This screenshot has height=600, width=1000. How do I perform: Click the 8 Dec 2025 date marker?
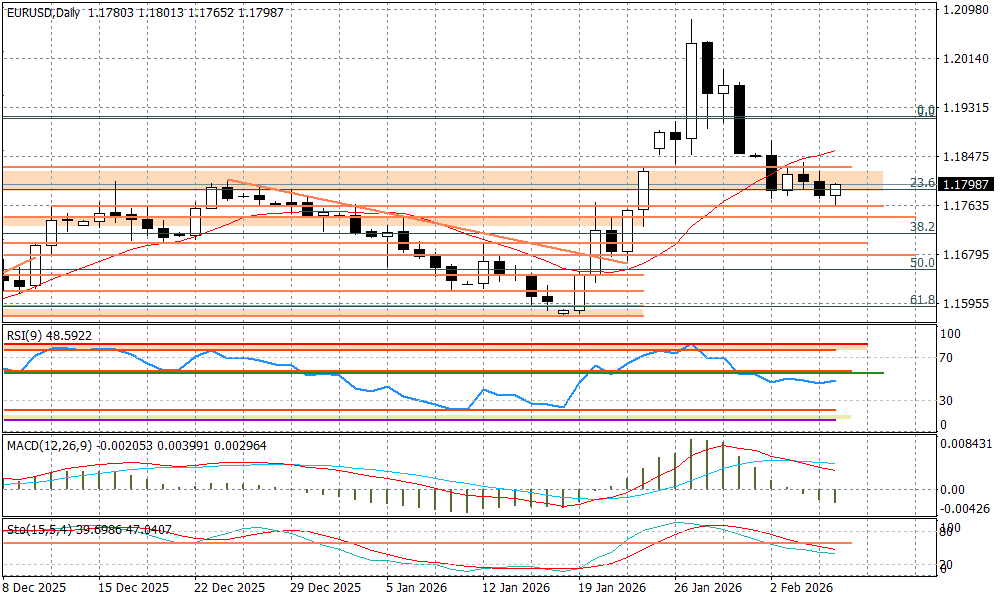pos(35,588)
